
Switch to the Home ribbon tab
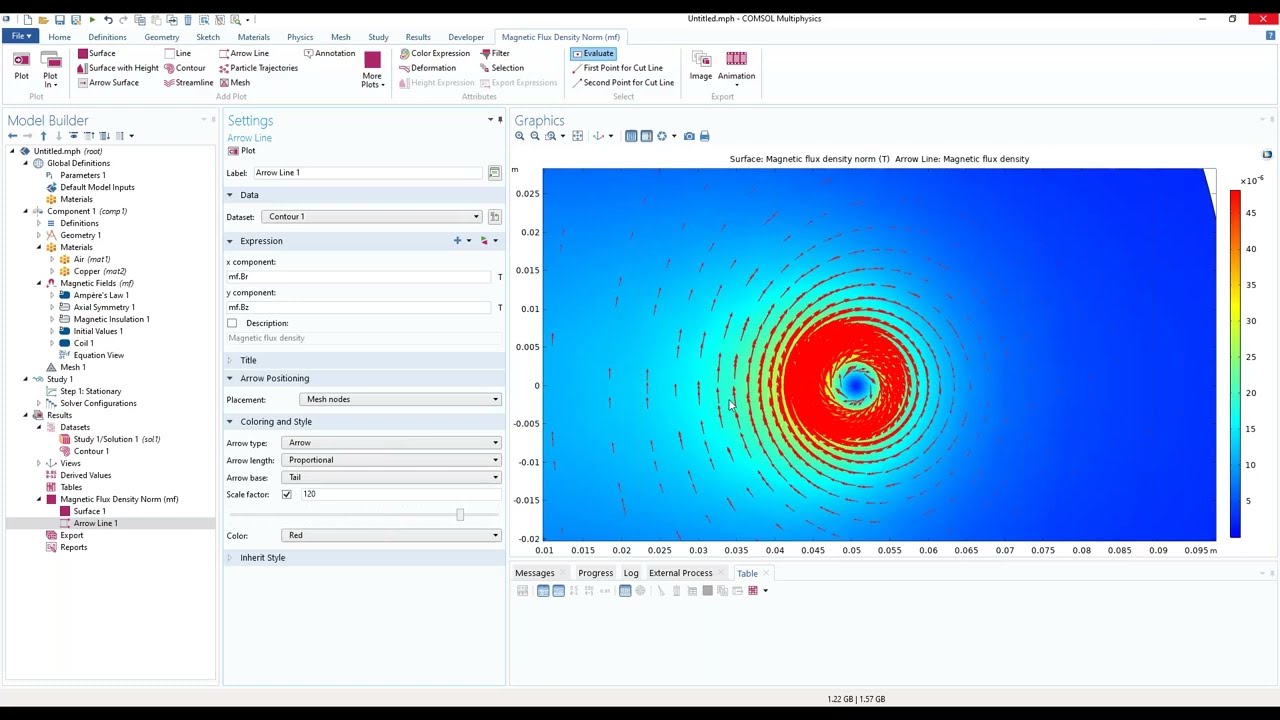[x=59, y=37]
